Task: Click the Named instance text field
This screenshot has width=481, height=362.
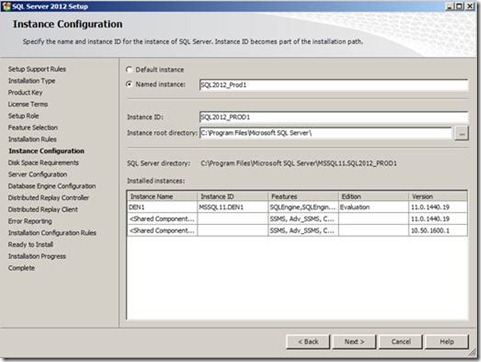Action: coord(334,85)
